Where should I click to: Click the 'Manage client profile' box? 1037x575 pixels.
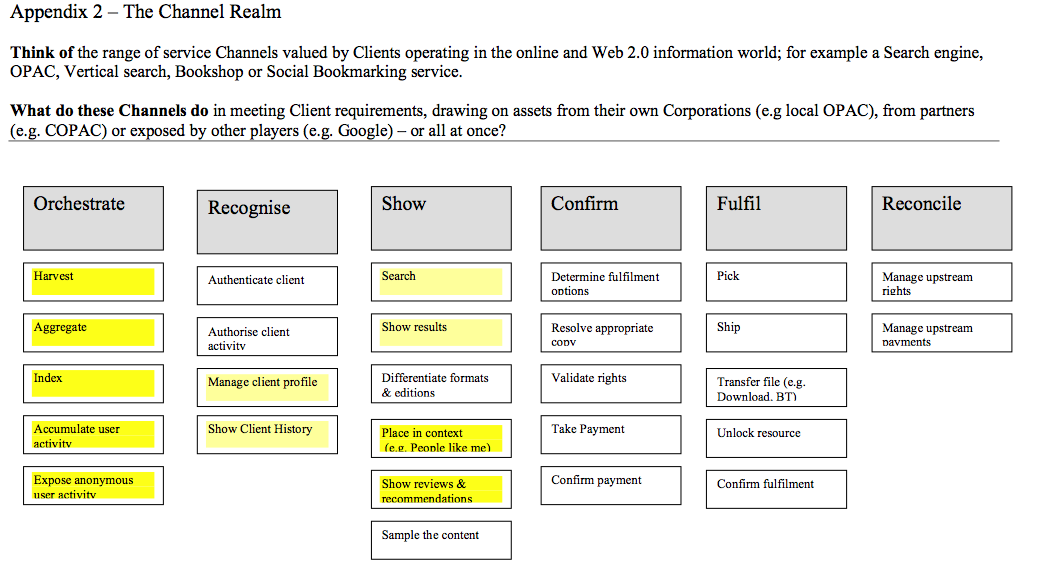(267, 388)
